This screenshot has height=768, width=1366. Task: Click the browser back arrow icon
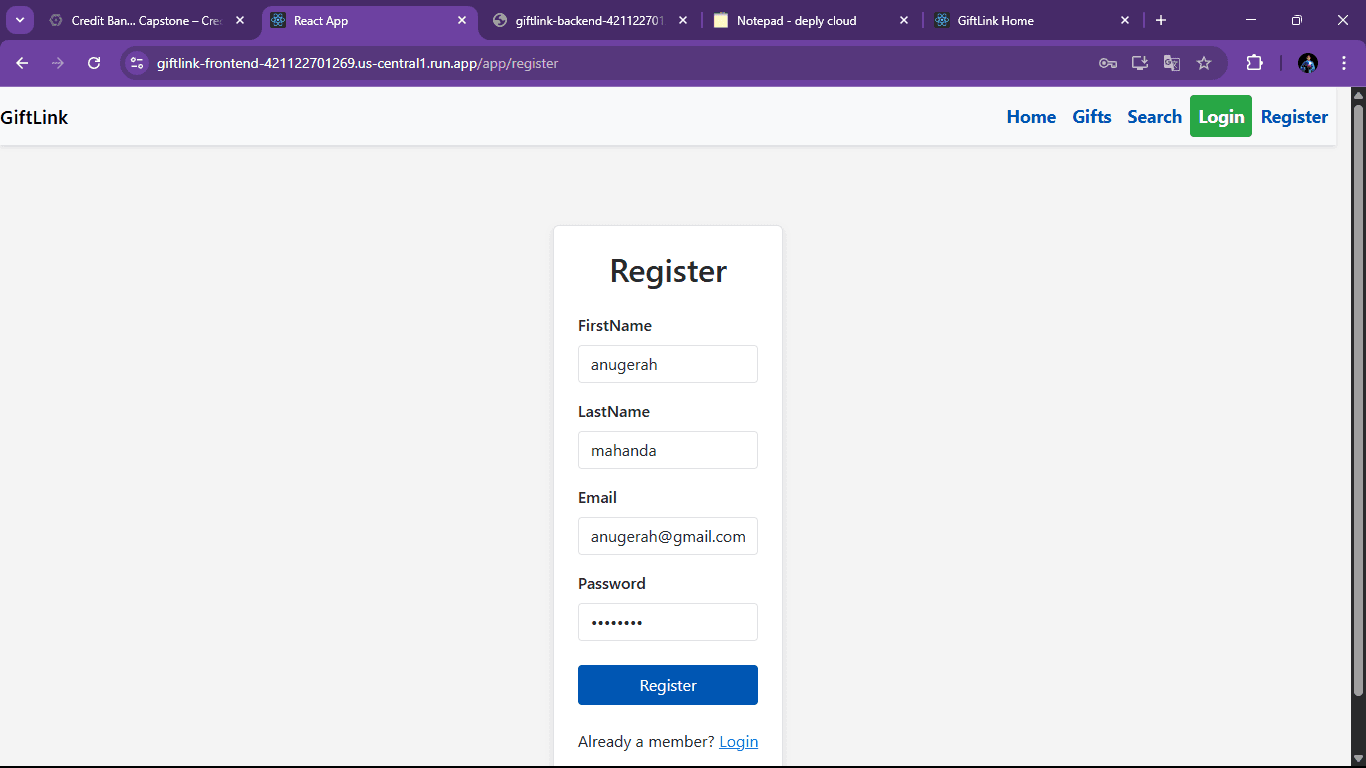point(22,63)
